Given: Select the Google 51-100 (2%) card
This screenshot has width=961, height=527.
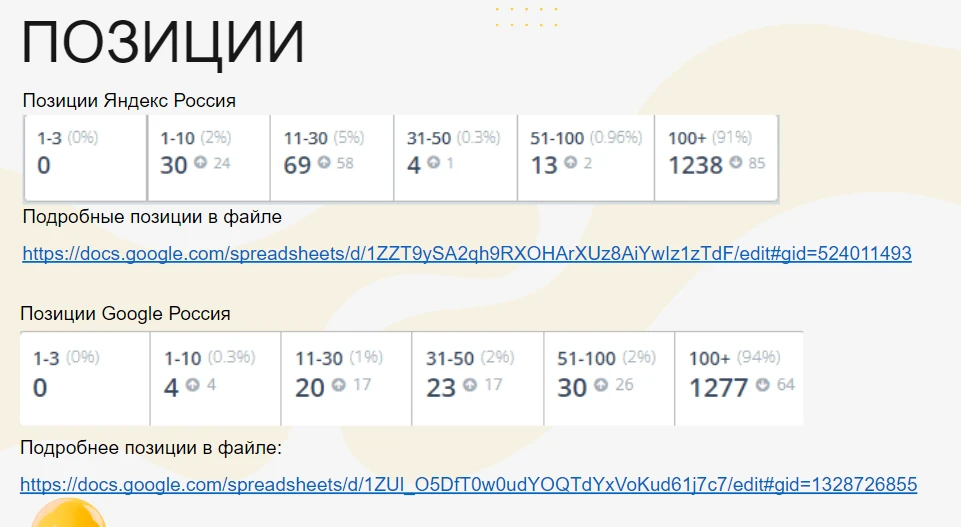Looking at the screenshot, I should point(609,379).
